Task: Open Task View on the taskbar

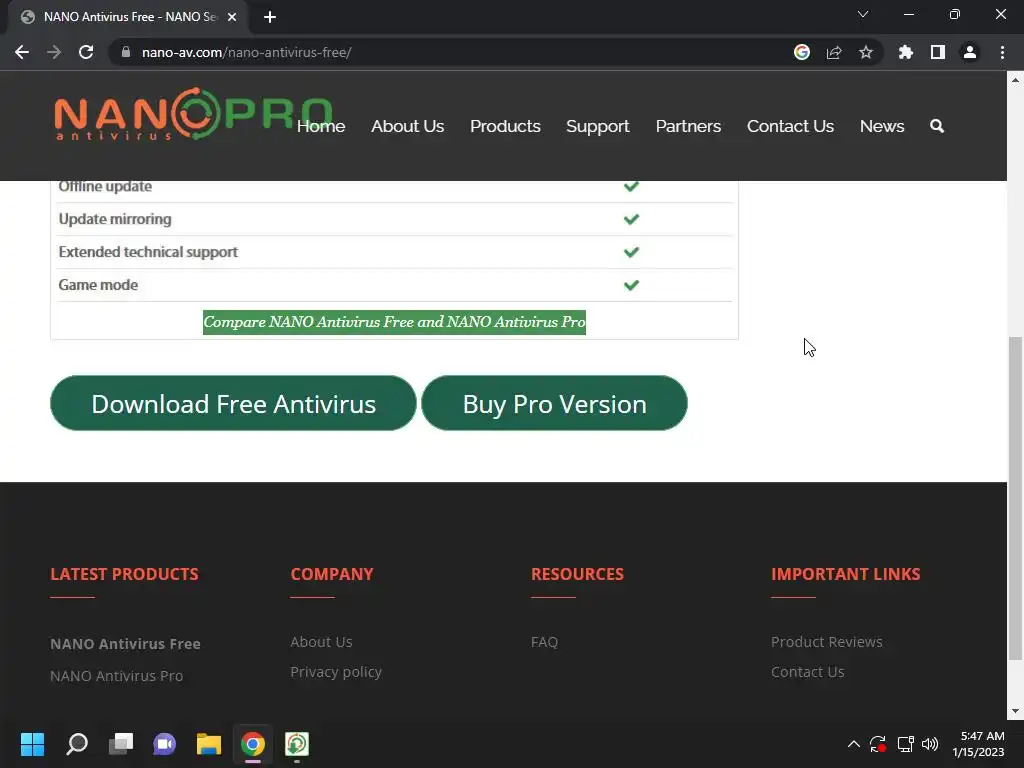Action: coord(121,744)
